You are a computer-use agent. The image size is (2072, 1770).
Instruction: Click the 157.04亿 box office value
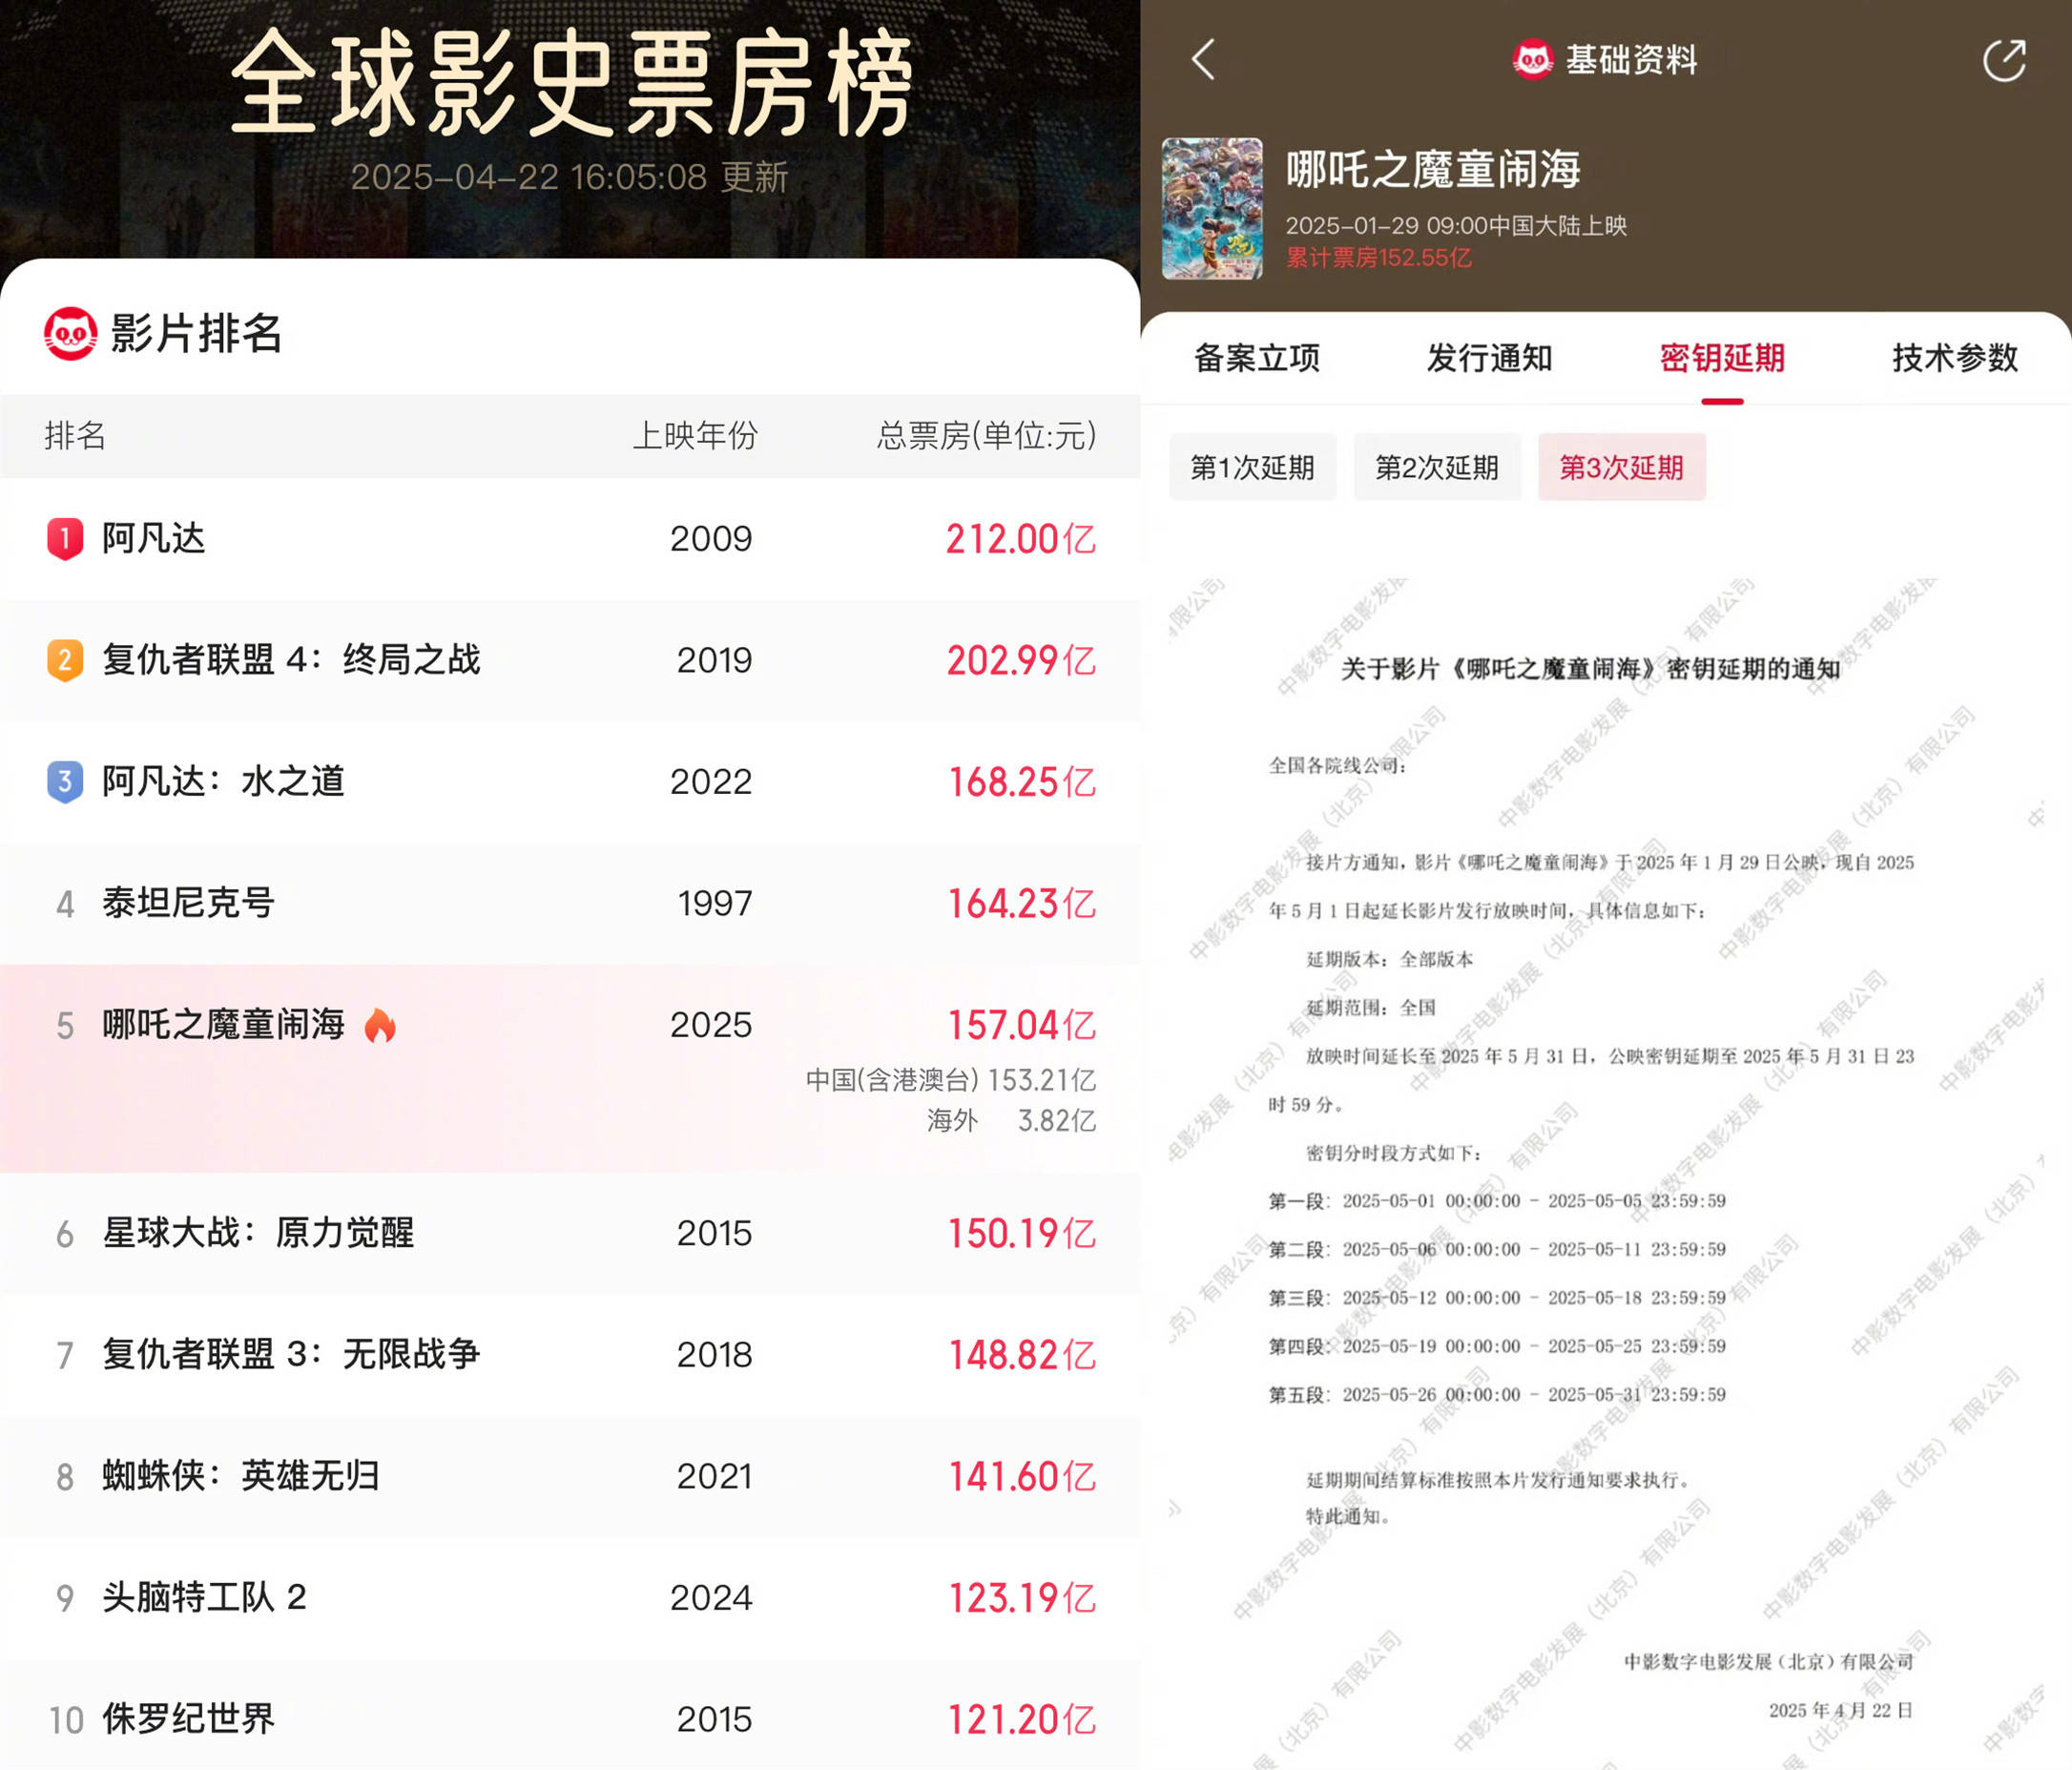1021,1026
